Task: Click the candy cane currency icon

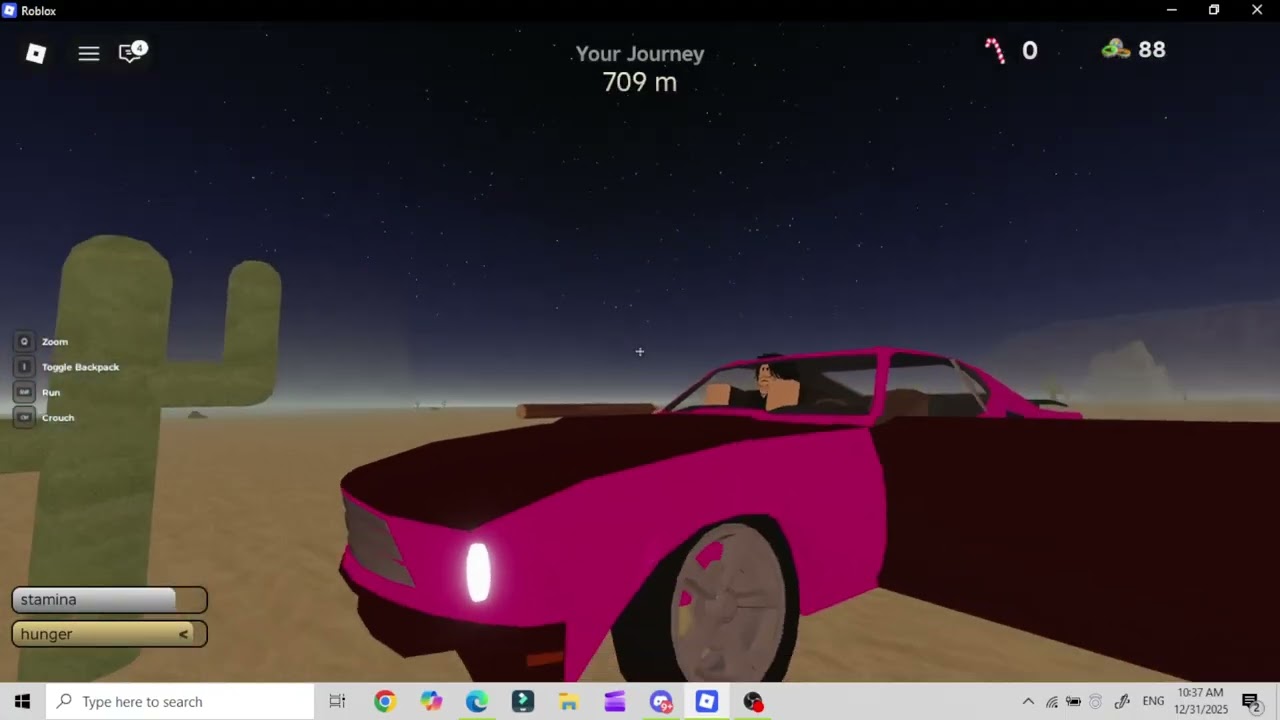Action: click(x=995, y=51)
